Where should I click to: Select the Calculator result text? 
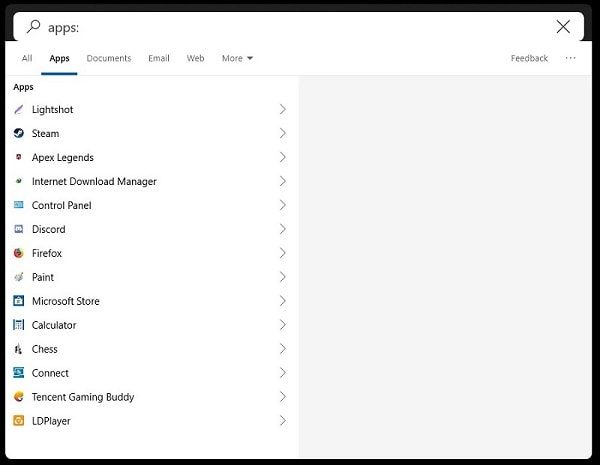[54, 325]
